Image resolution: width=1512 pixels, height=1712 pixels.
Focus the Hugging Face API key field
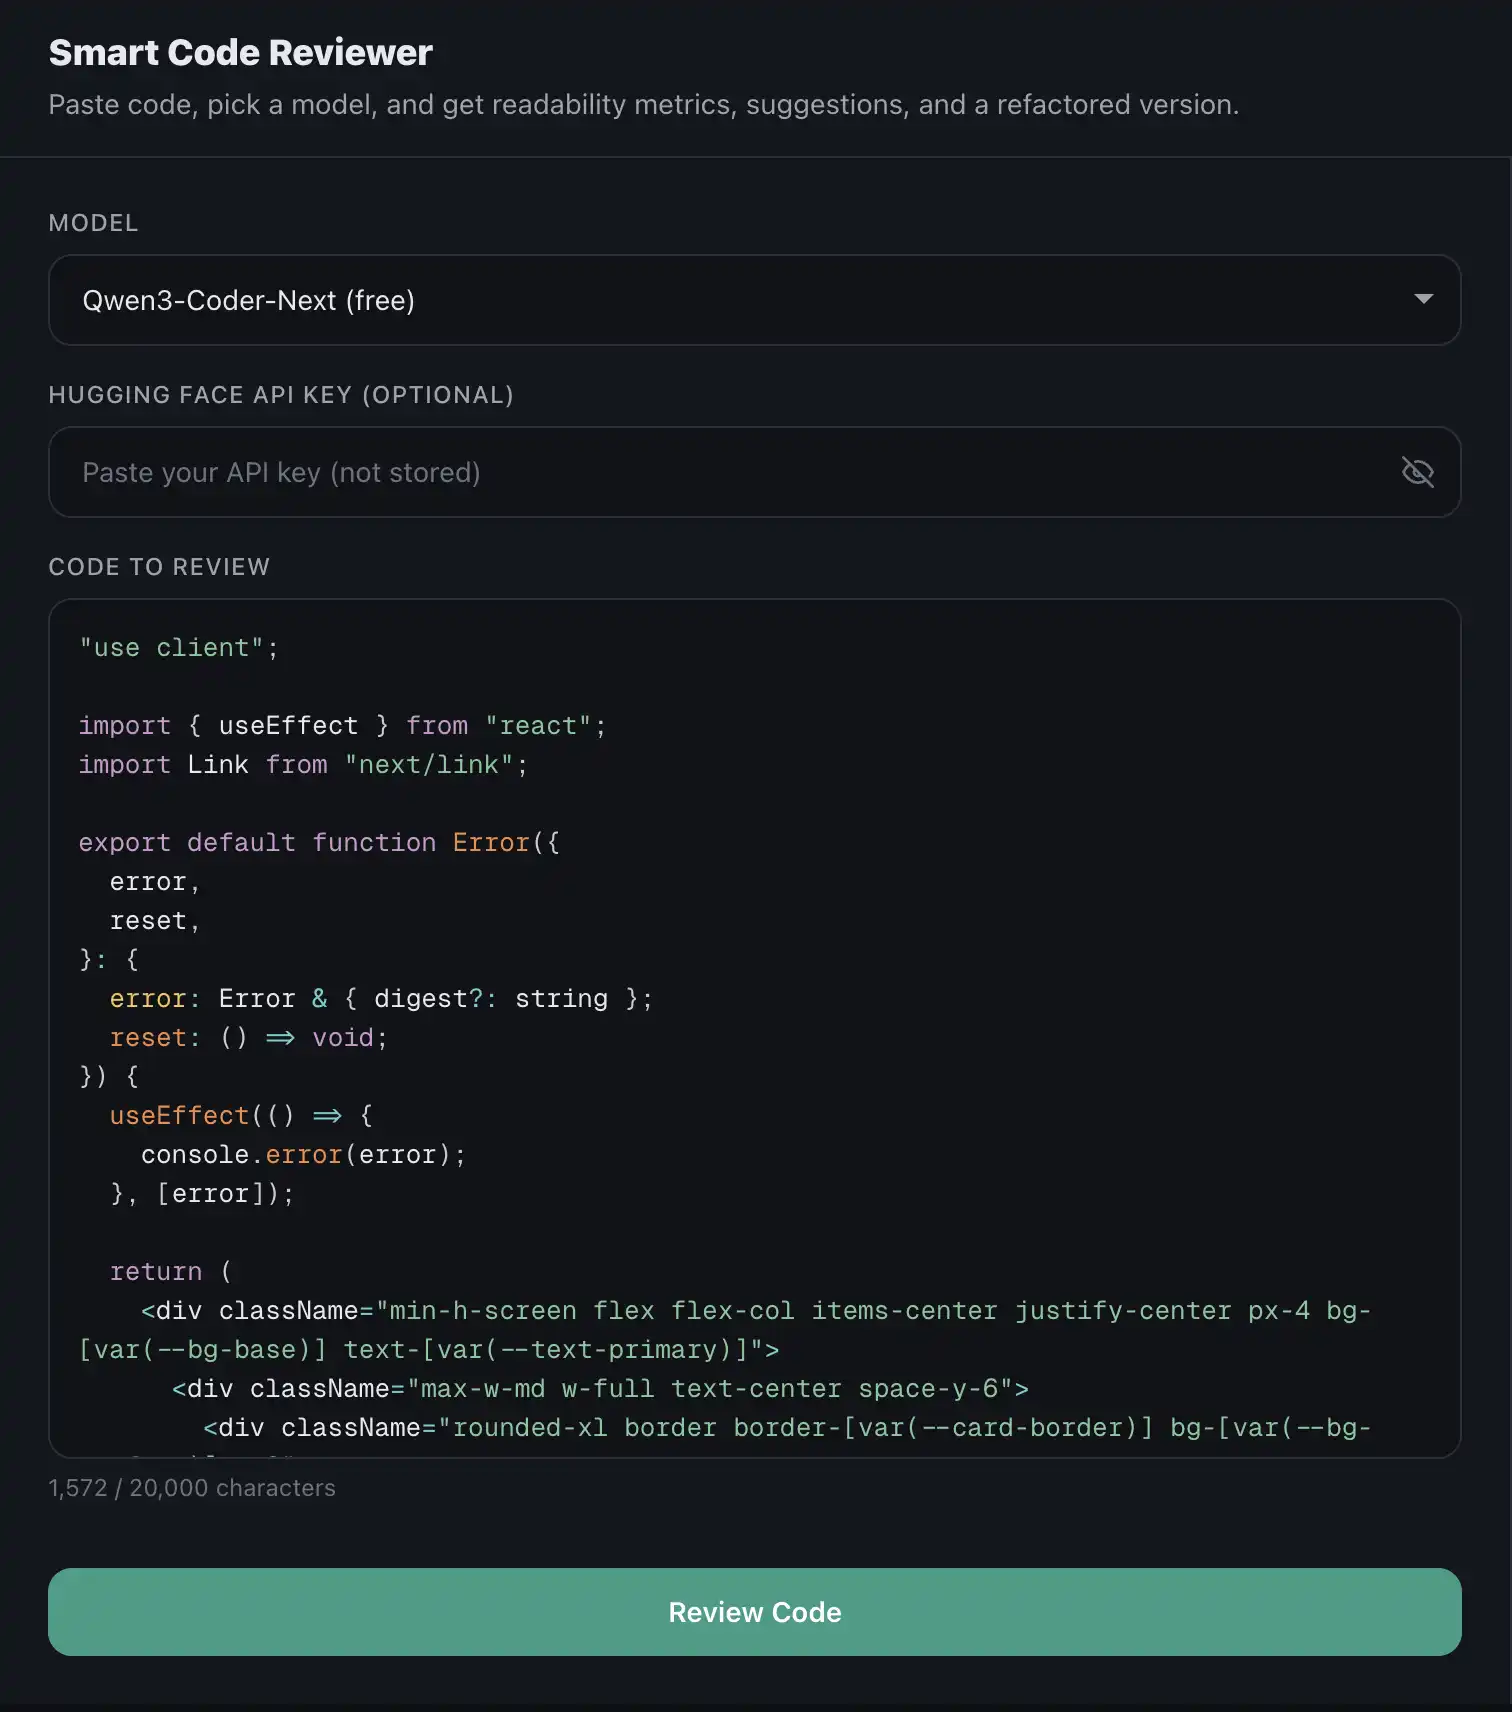click(755, 472)
